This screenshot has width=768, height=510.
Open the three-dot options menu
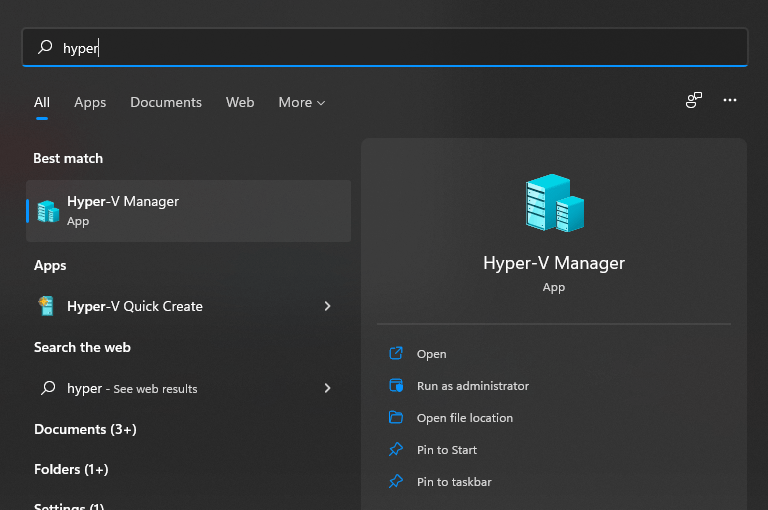730,100
